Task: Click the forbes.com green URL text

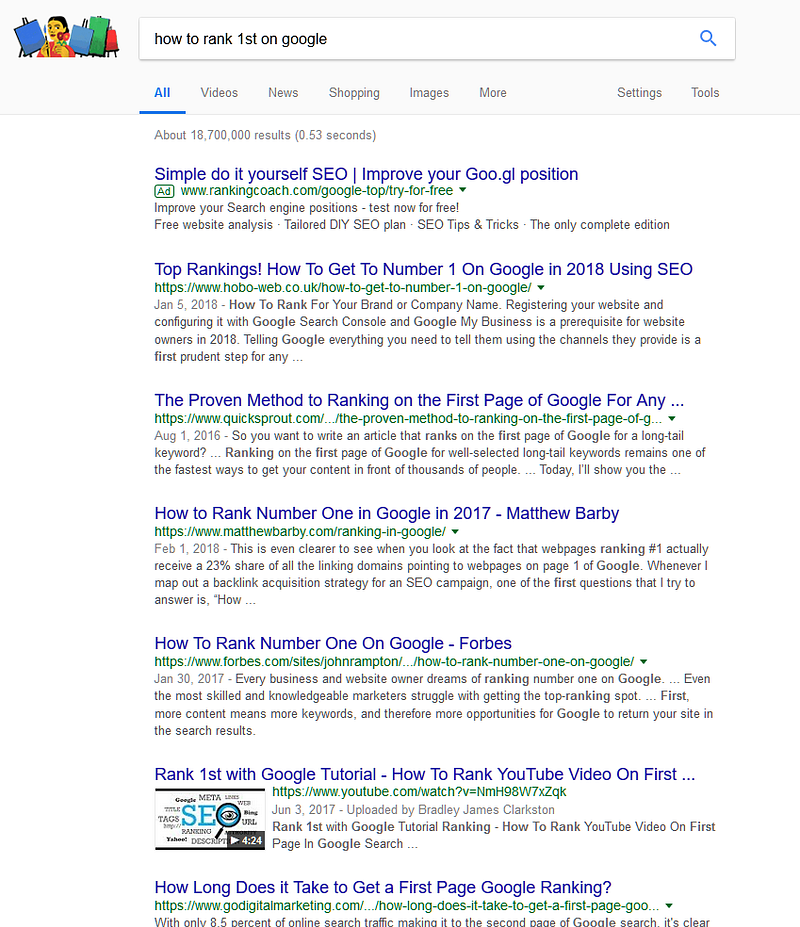Action: [x=394, y=662]
